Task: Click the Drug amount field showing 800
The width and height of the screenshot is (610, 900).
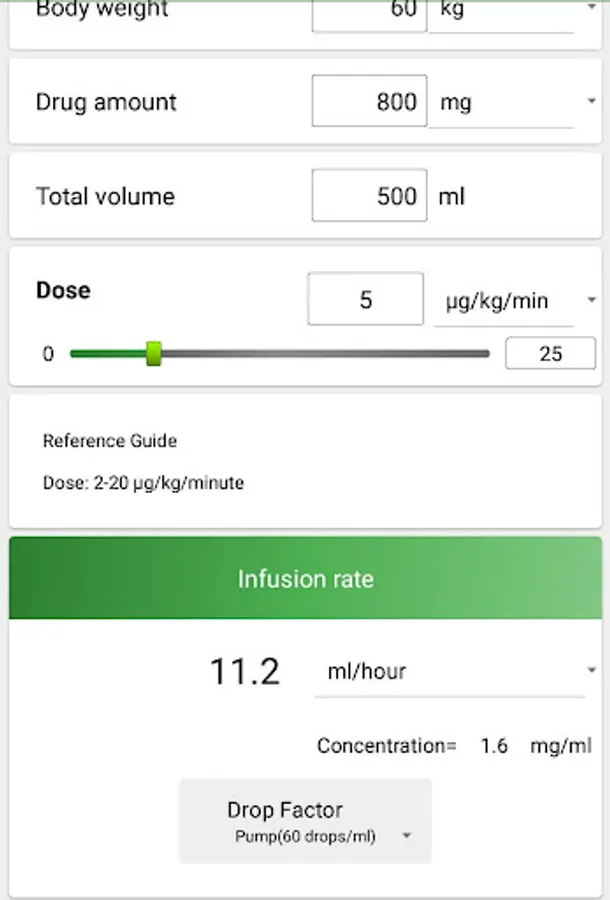Action: [x=369, y=102]
